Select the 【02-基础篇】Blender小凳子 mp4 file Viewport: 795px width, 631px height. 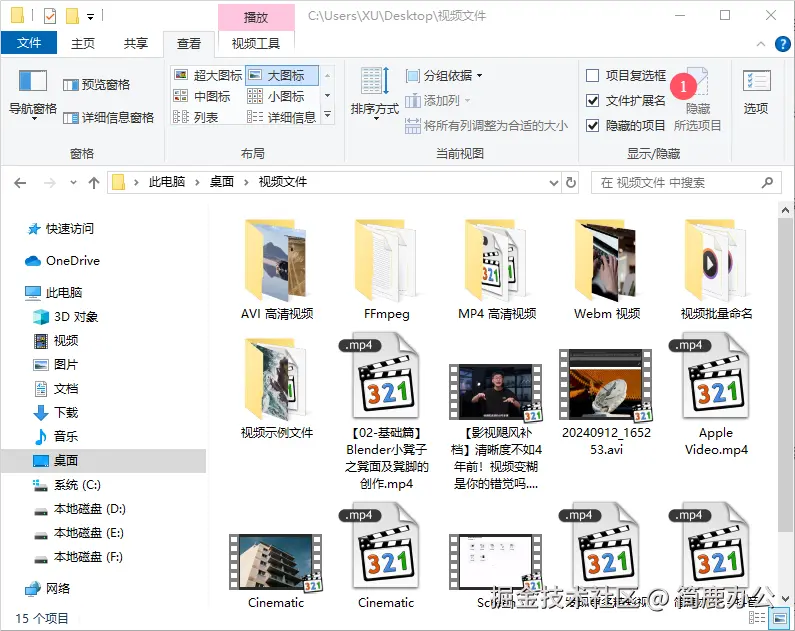386,412
